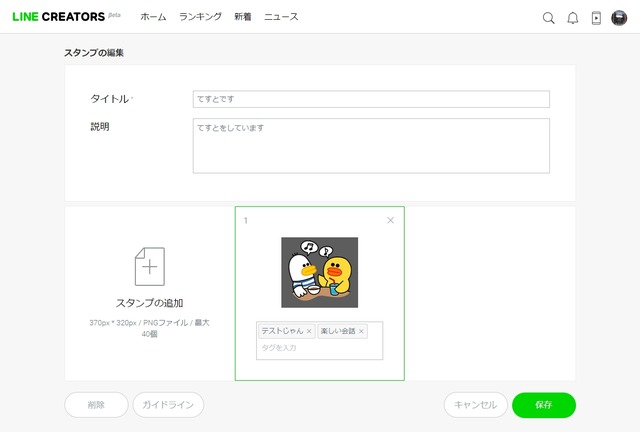
Task: Focus the 説明 description text area
Action: click(x=371, y=146)
